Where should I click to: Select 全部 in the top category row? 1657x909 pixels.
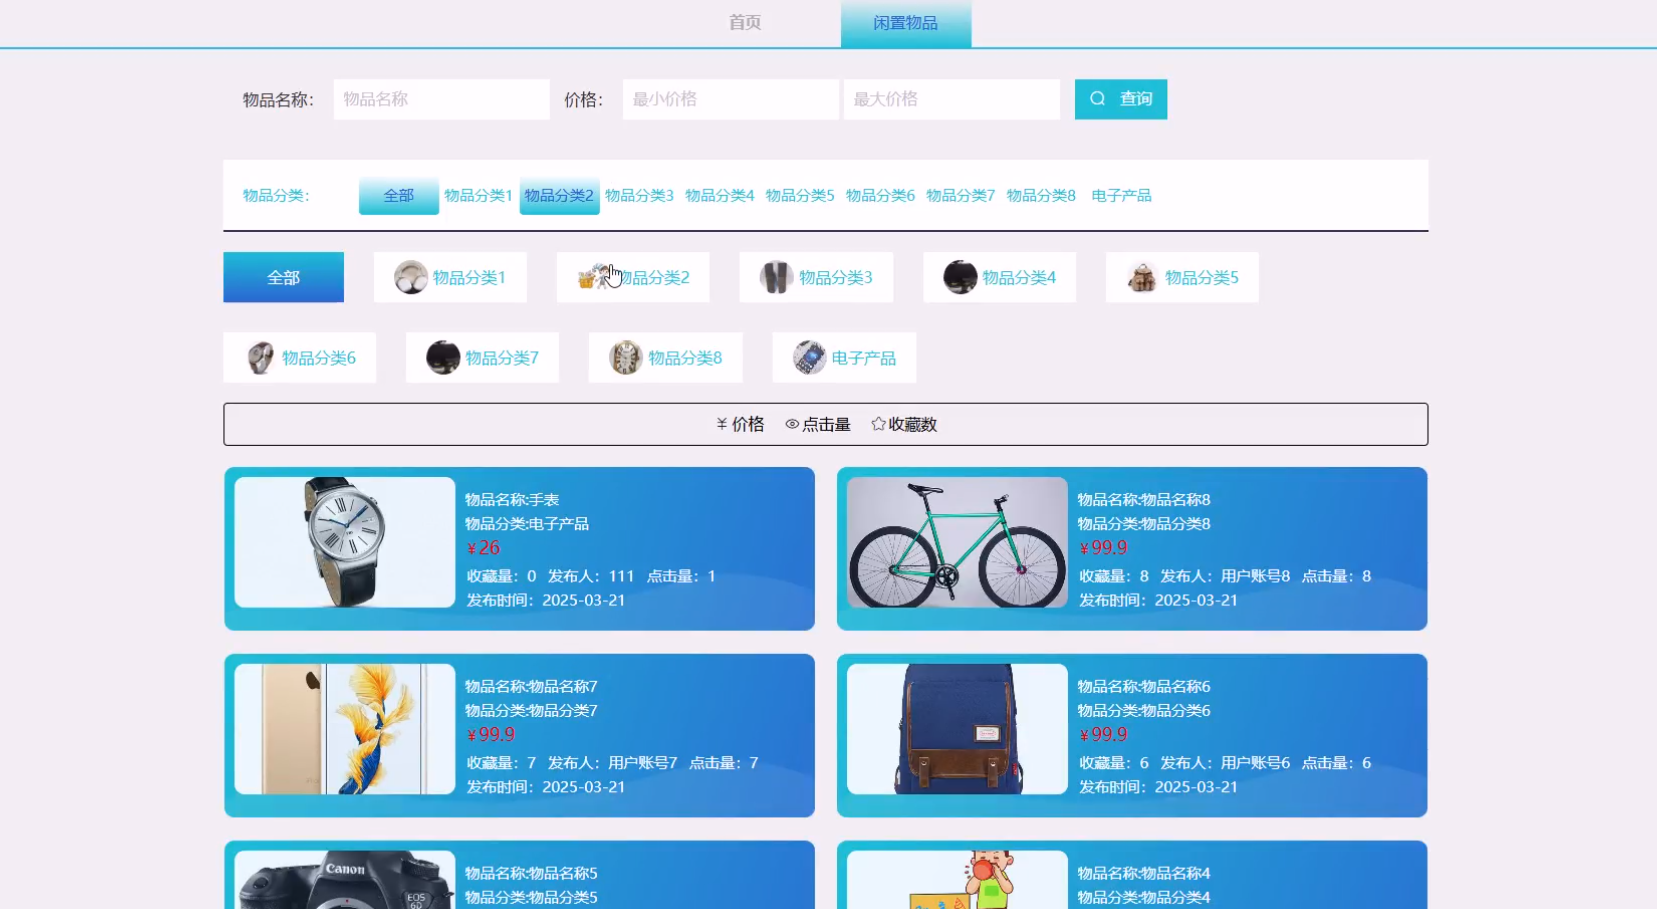399,196
